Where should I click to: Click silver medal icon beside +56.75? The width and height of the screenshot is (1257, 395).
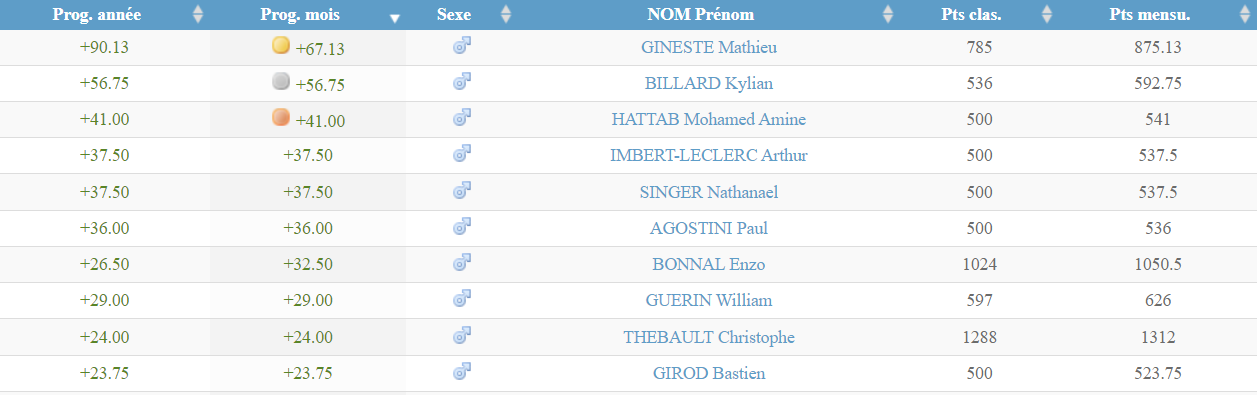281,82
